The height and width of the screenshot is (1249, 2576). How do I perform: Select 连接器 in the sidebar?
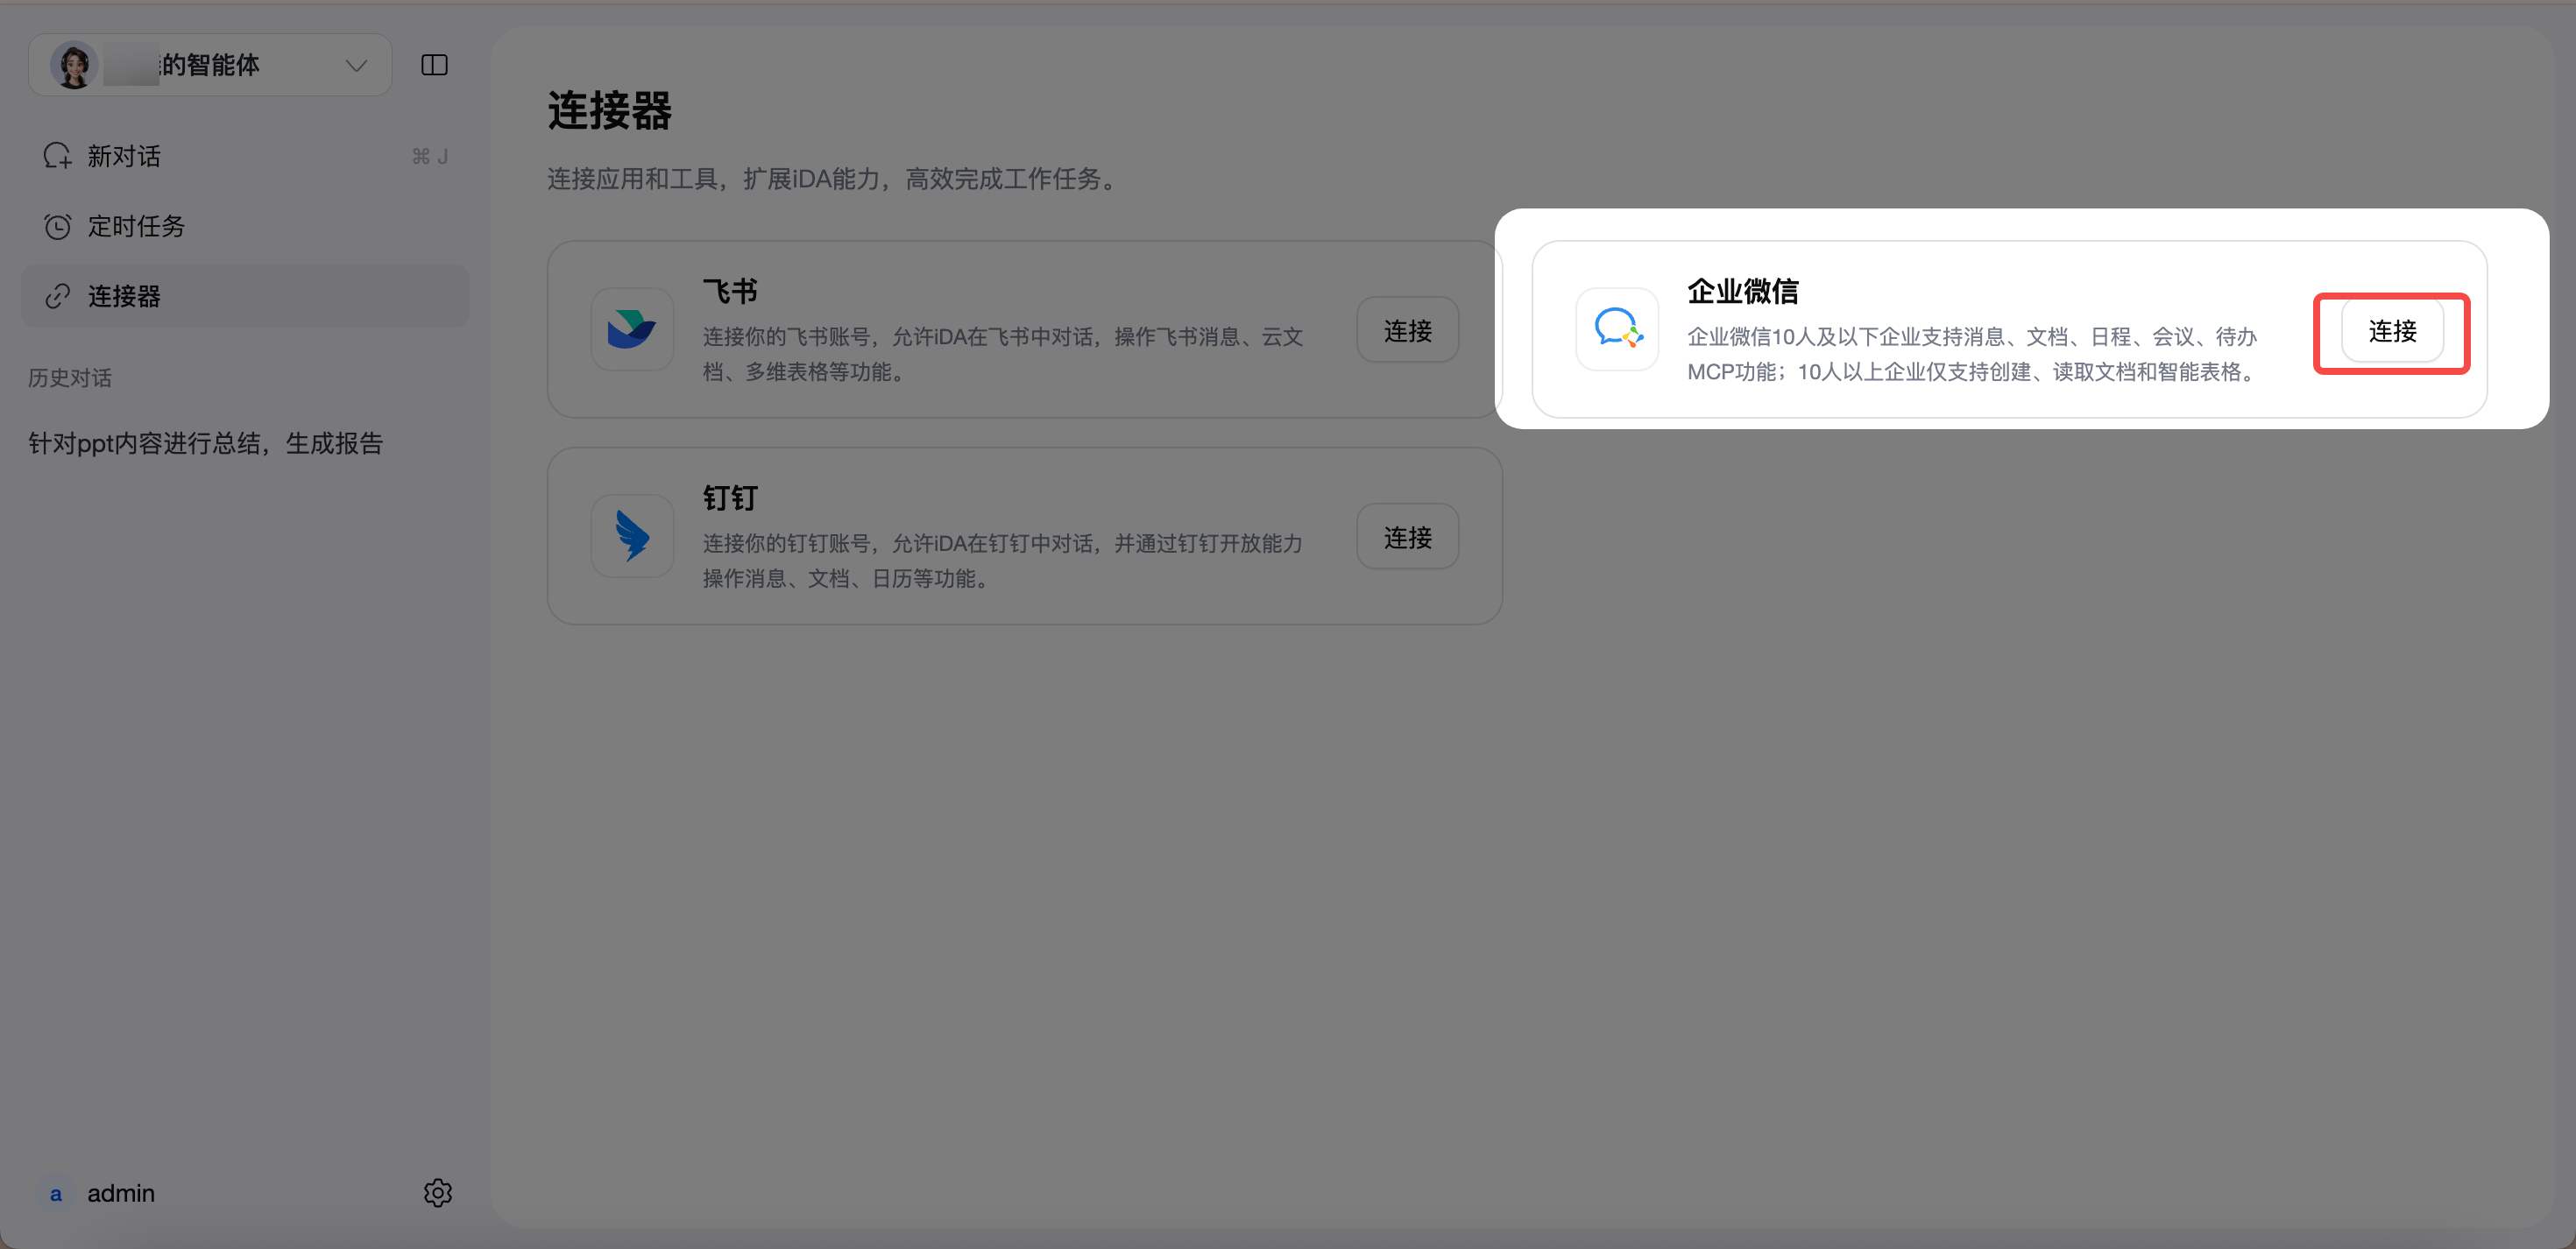click(245, 296)
